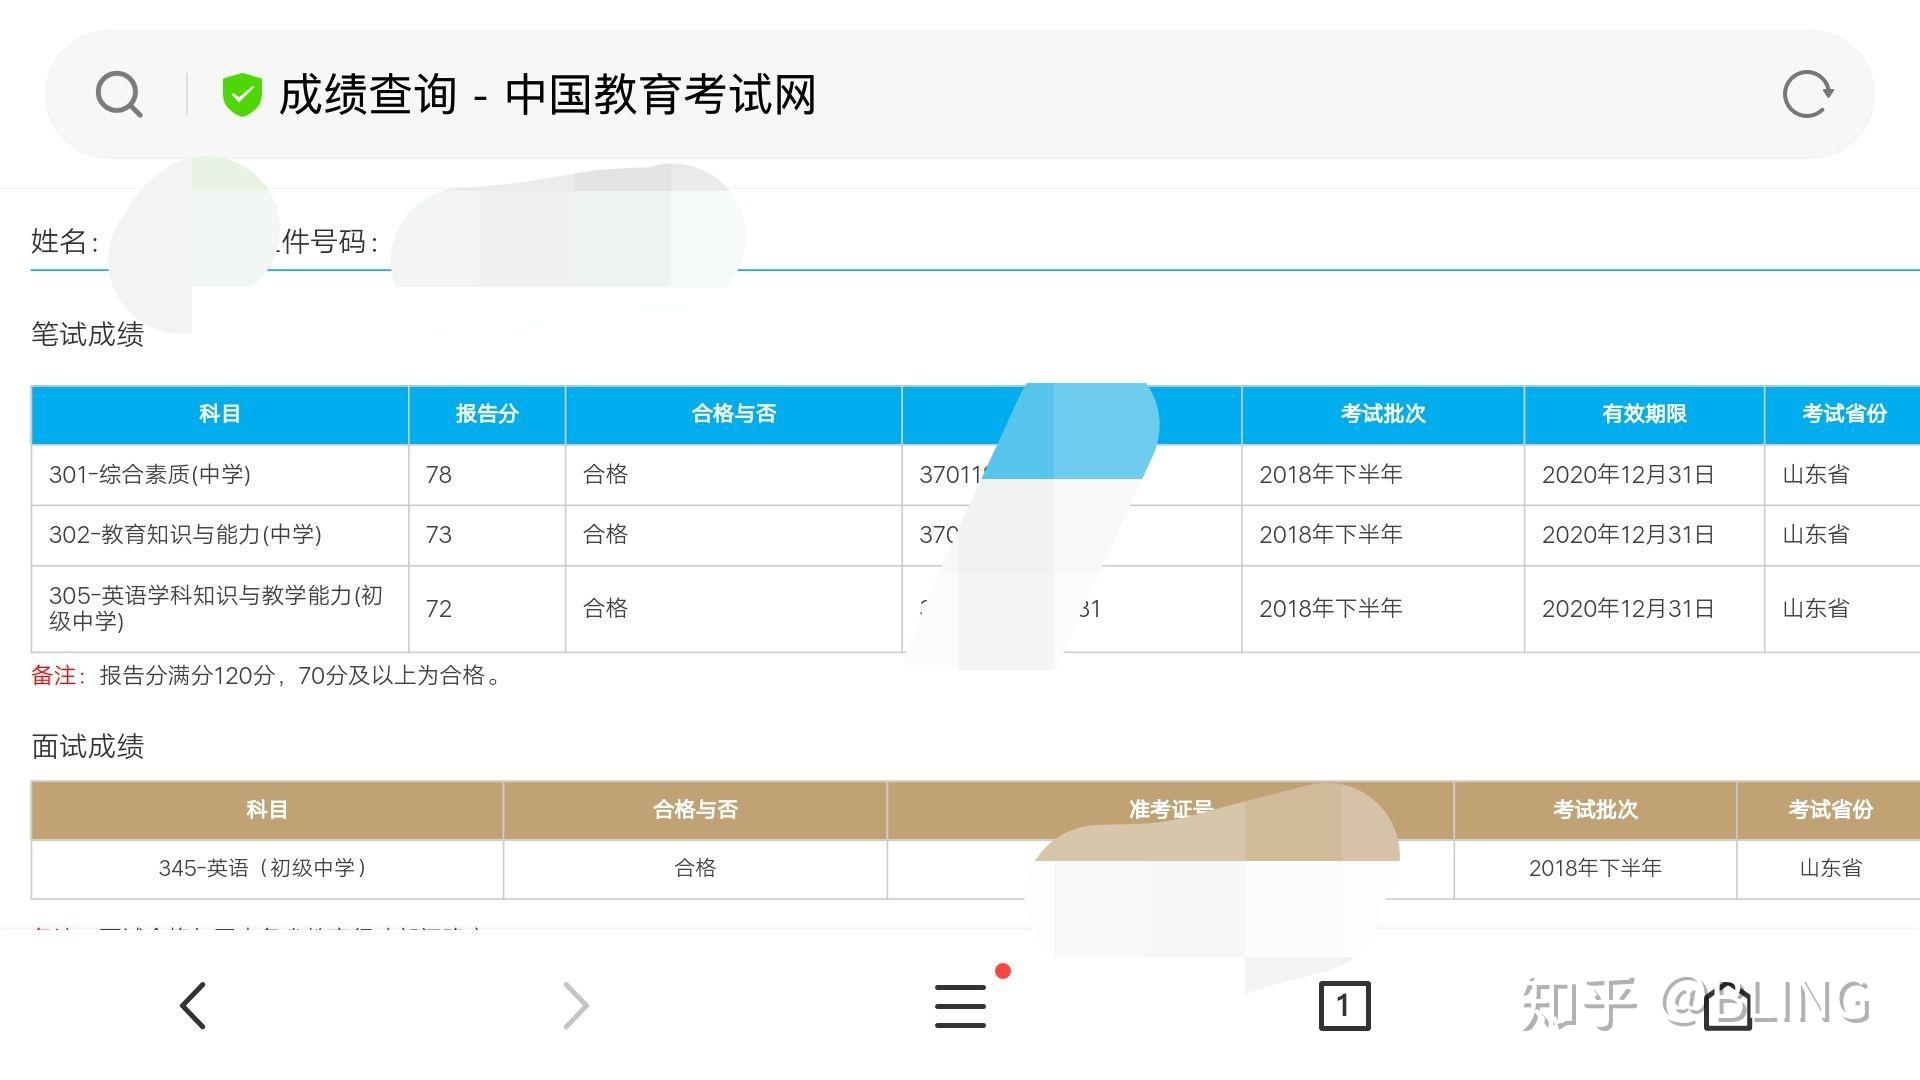Viewport: 1920px width, 1080px height.
Task: Select the 报告分 column header
Action: pyautogui.click(x=487, y=414)
